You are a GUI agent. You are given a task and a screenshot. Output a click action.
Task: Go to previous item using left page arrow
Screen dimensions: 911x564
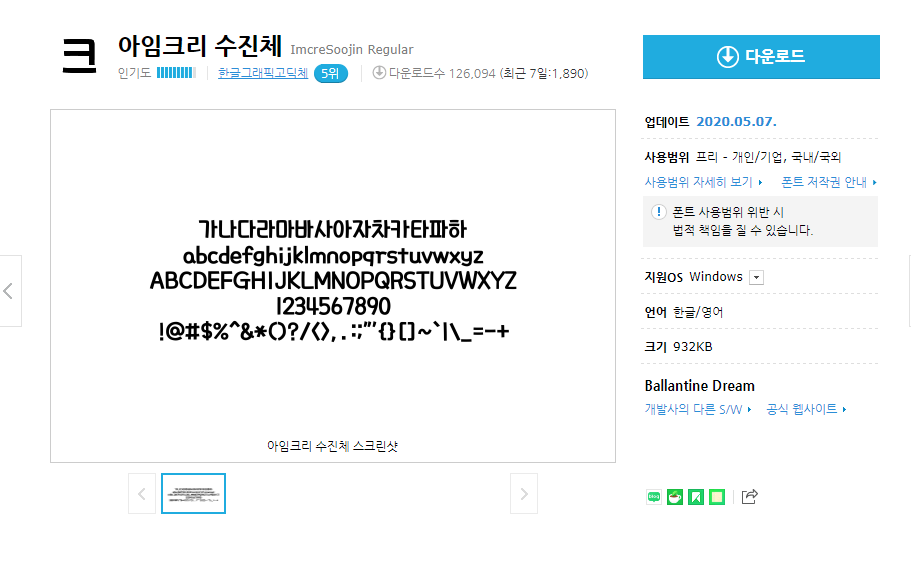(x=9, y=291)
